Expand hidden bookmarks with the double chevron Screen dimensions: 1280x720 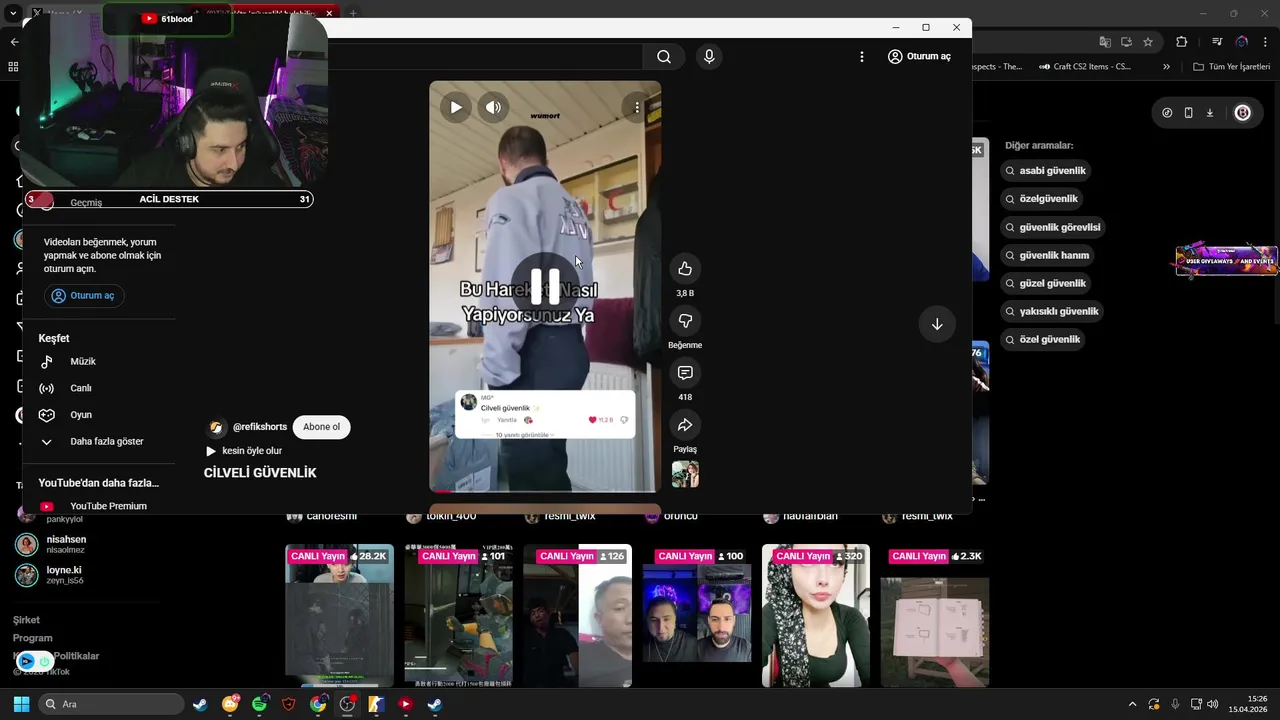1166,67
